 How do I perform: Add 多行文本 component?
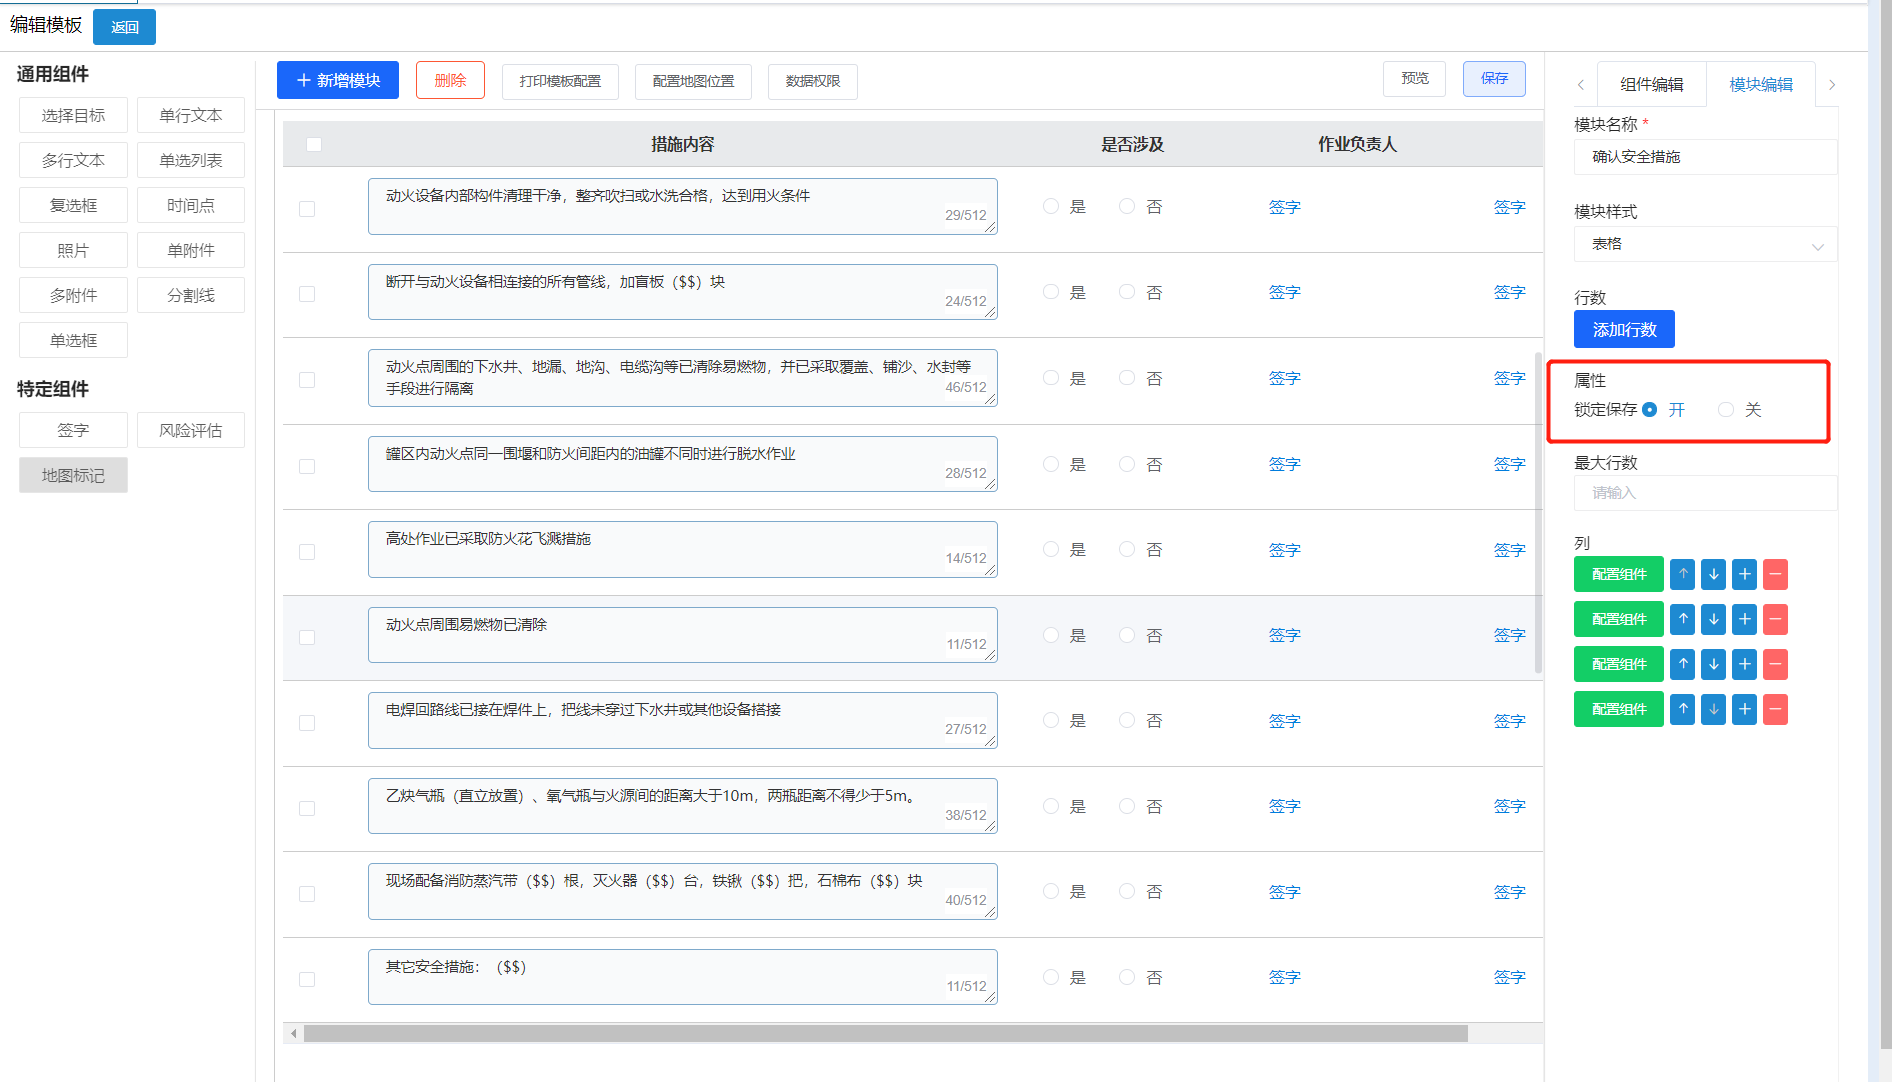73,160
